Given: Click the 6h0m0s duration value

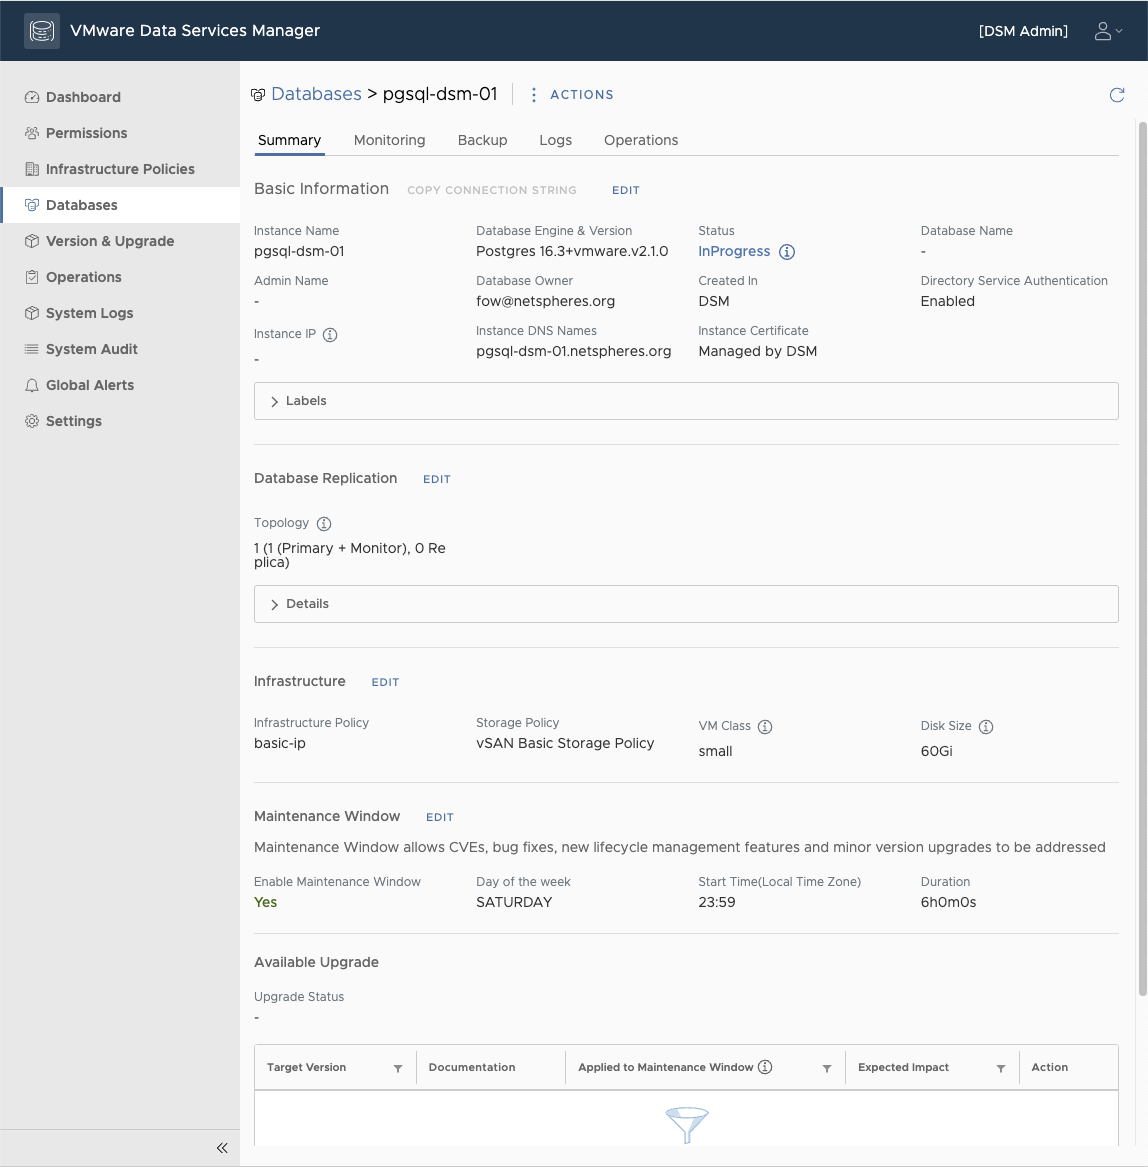Looking at the screenshot, I should click(x=948, y=902).
